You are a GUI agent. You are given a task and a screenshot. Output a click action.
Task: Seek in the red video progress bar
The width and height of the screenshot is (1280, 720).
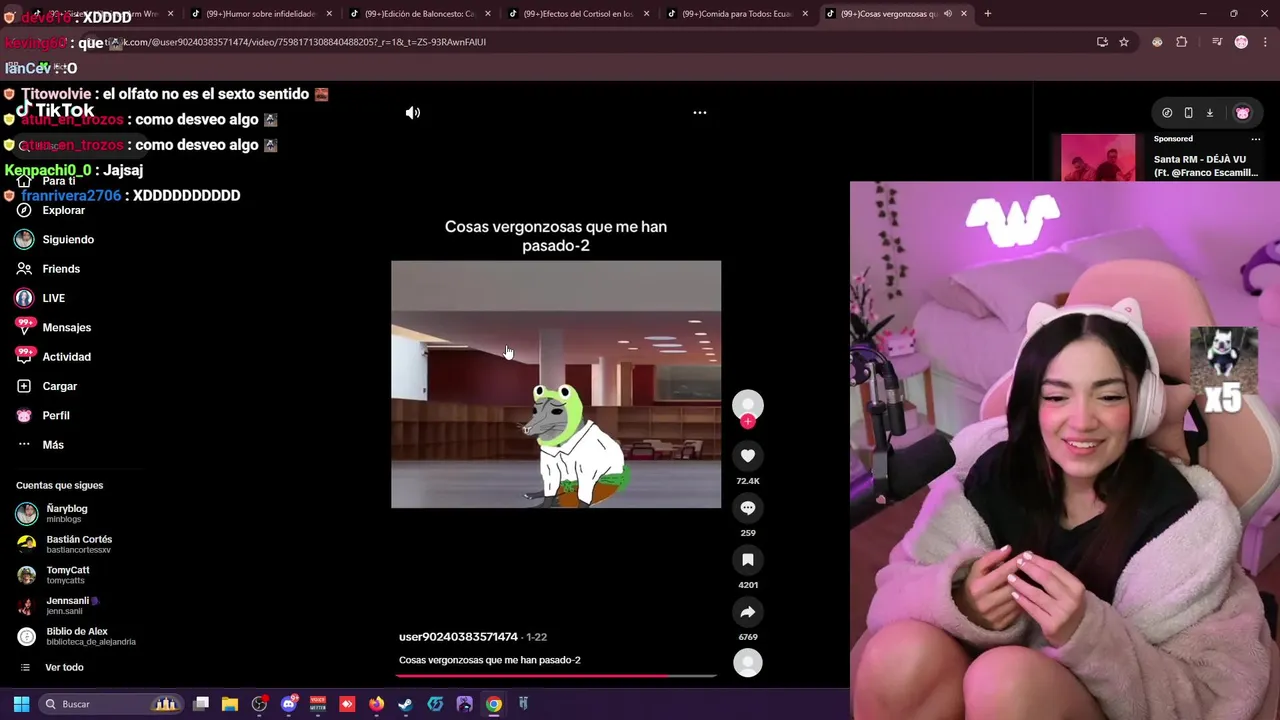click(x=556, y=676)
